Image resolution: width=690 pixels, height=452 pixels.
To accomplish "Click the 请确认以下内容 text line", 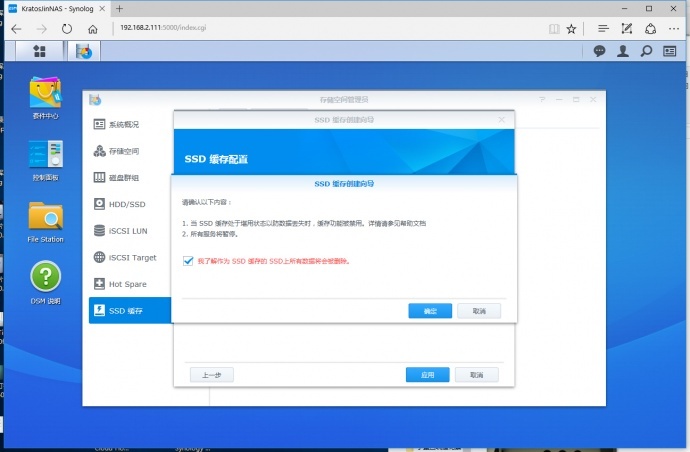I will tap(206, 202).
